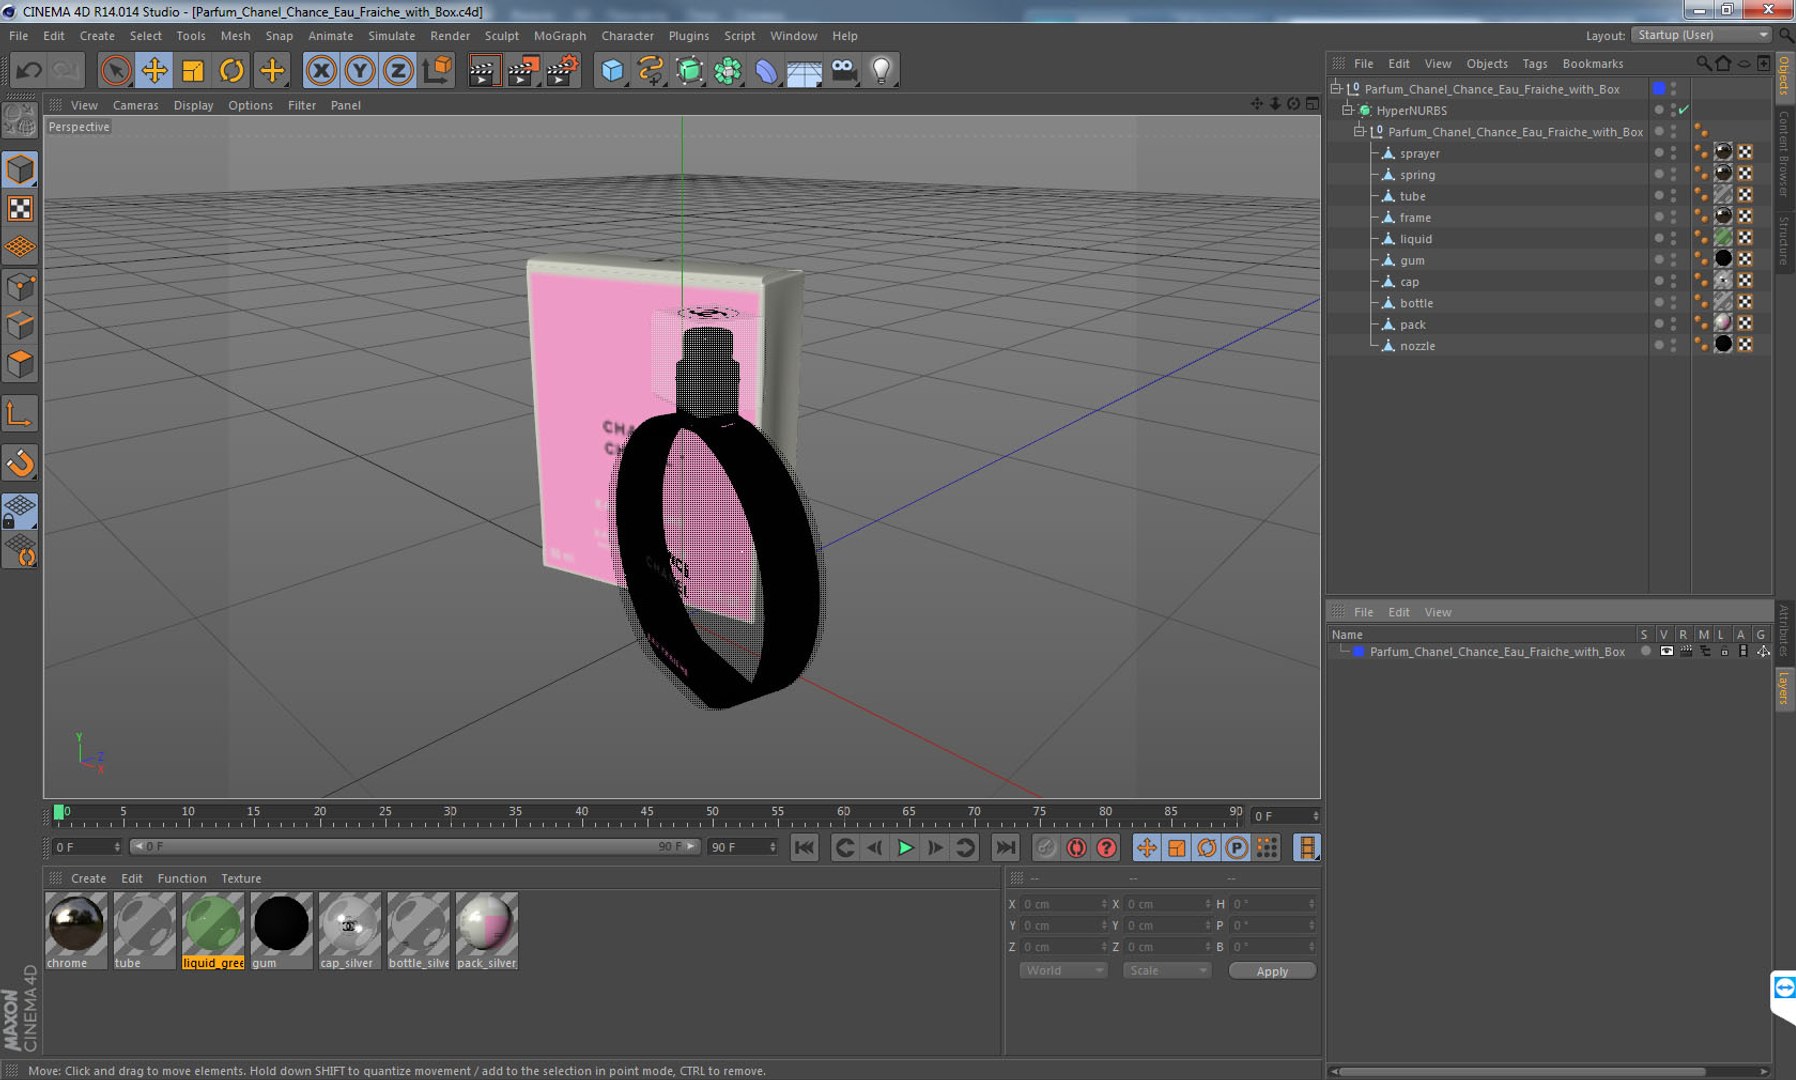Screen dimensions: 1796x1080
Task: Click the pack object's material tag
Action: pyautogui.click(x=1723, y=324)
